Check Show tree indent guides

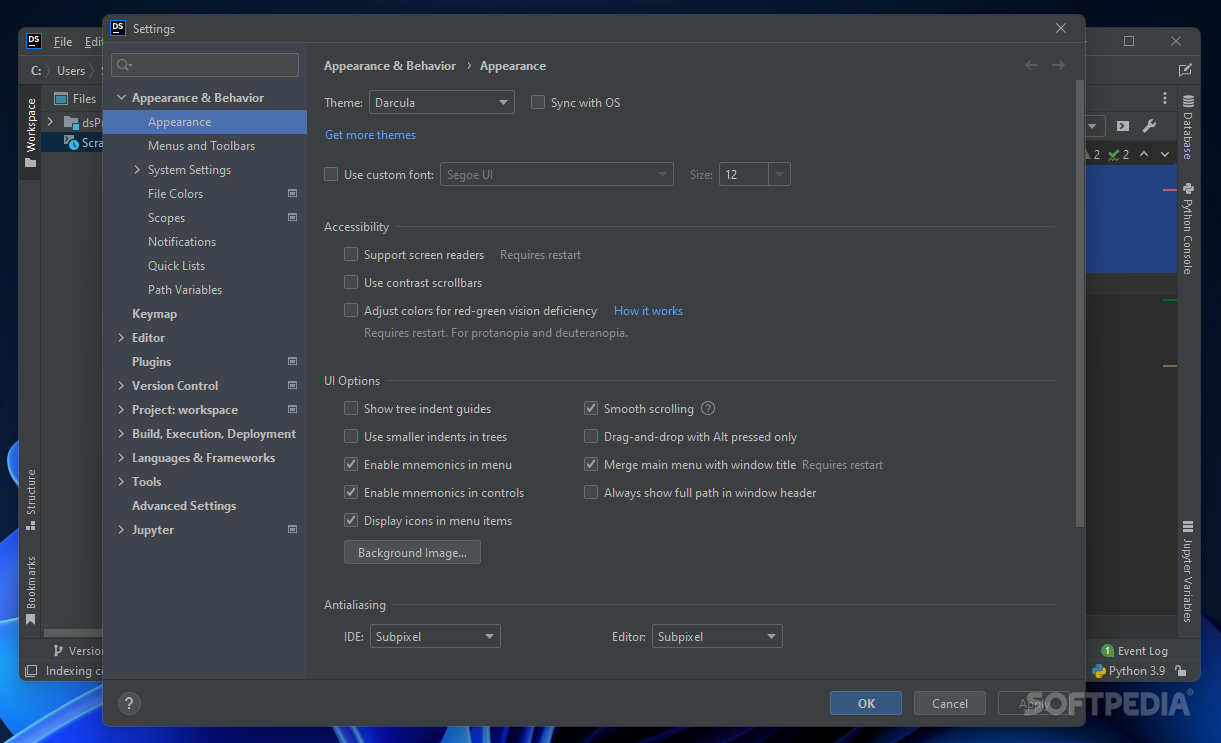pos(351,408)
